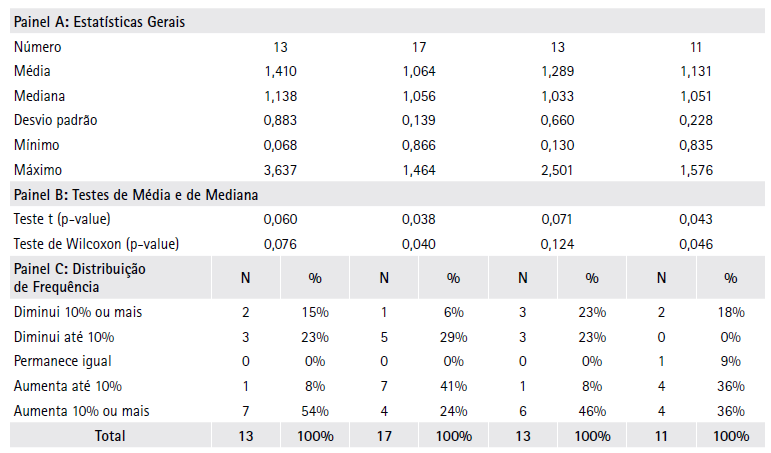Click the Painel C: Distribuição de Frequência header
Image resolution: width=771 pixels, height=453 pixels.
point(80,277)
